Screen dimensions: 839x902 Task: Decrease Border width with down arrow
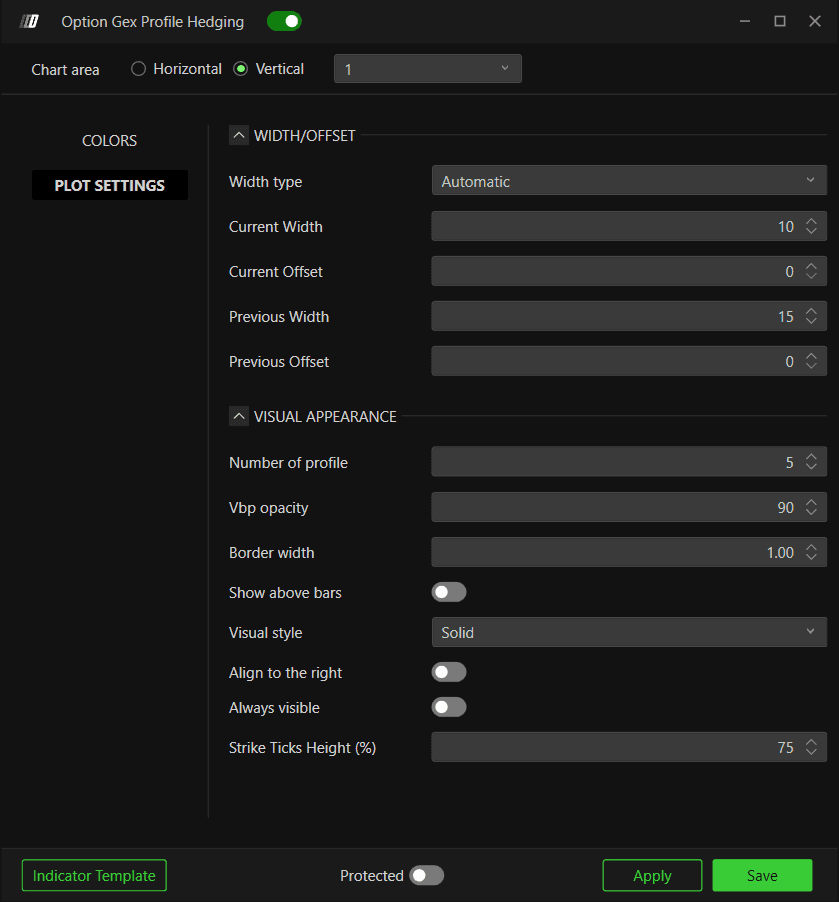coord(811,556)
